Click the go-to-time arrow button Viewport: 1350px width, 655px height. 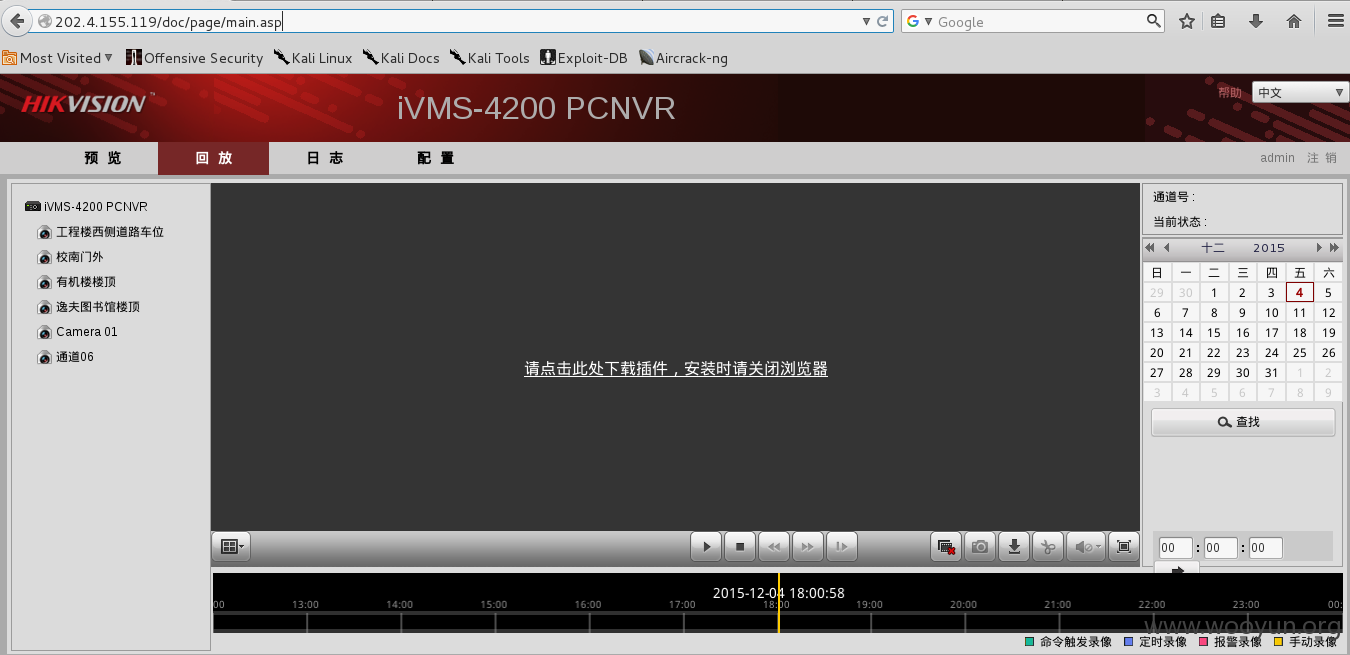(1177, 569)
